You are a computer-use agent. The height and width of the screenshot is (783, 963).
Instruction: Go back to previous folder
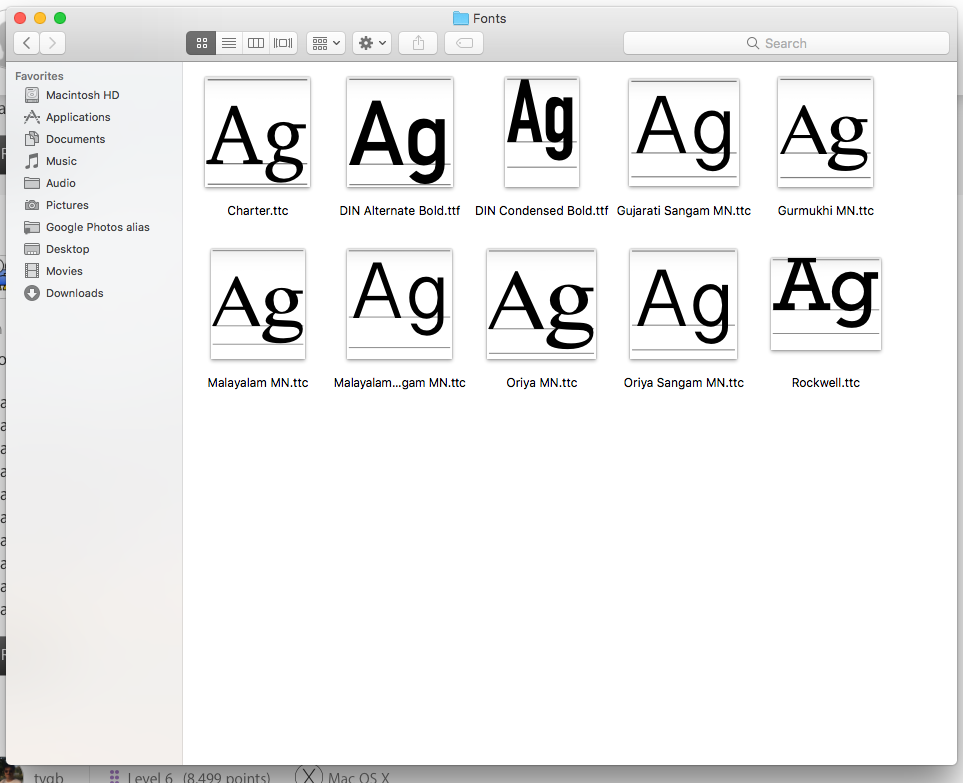point(26,43)
